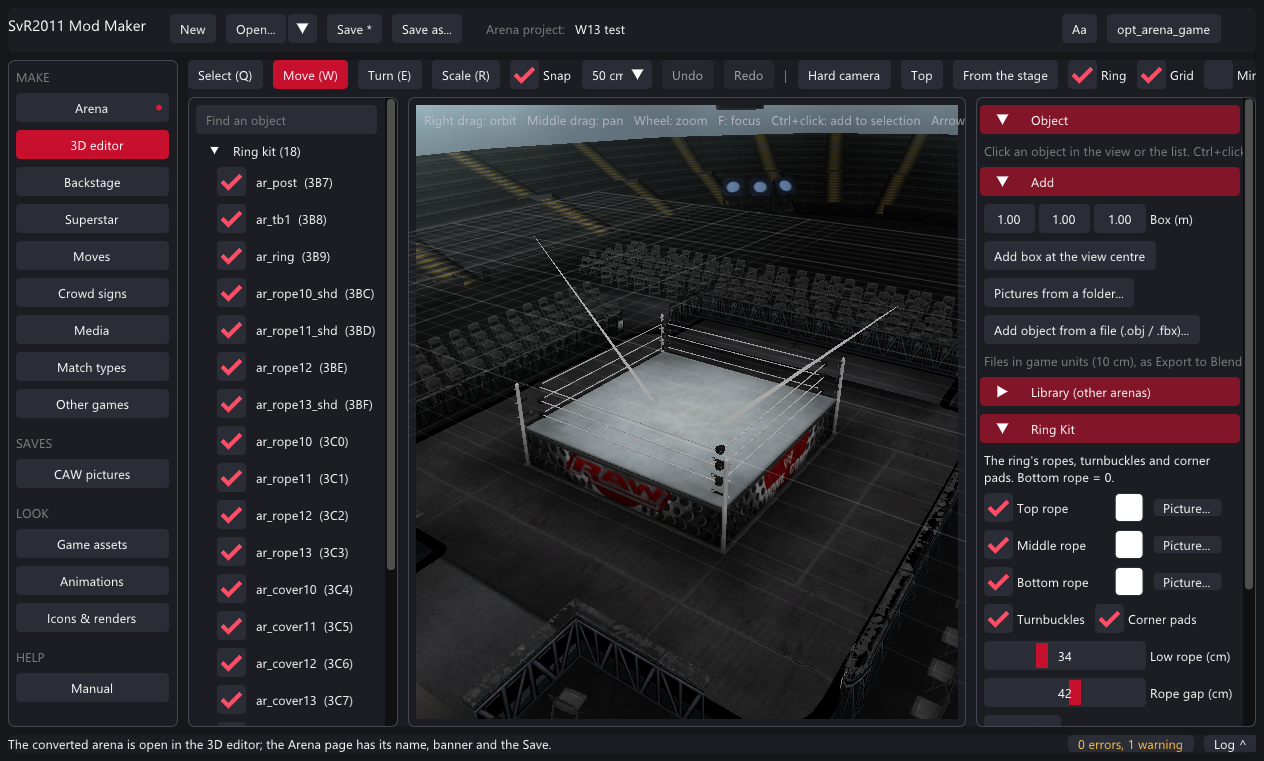Switch to the Top view
The image size is (1264, 761).
tap(922, 75)
